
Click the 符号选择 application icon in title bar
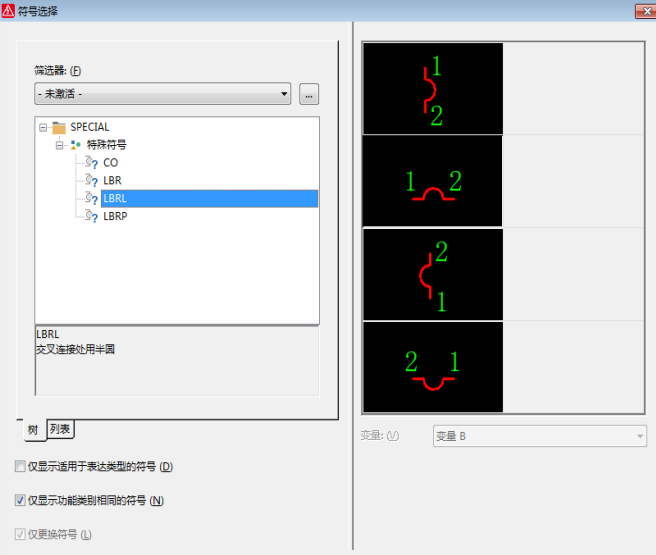(8, 11)
